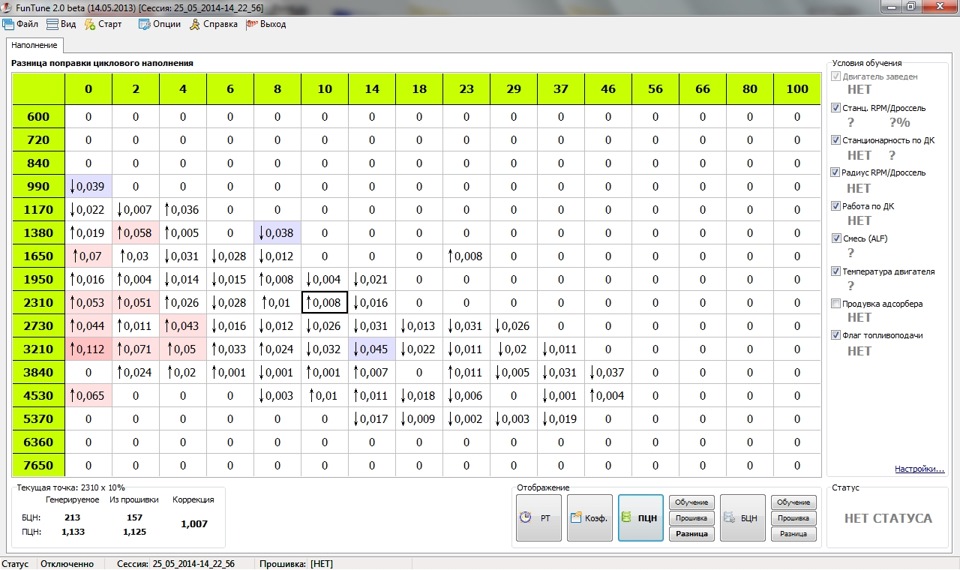Select the БЦН display button
Viewport: 960px width, 570px height.
pos(743,518)
